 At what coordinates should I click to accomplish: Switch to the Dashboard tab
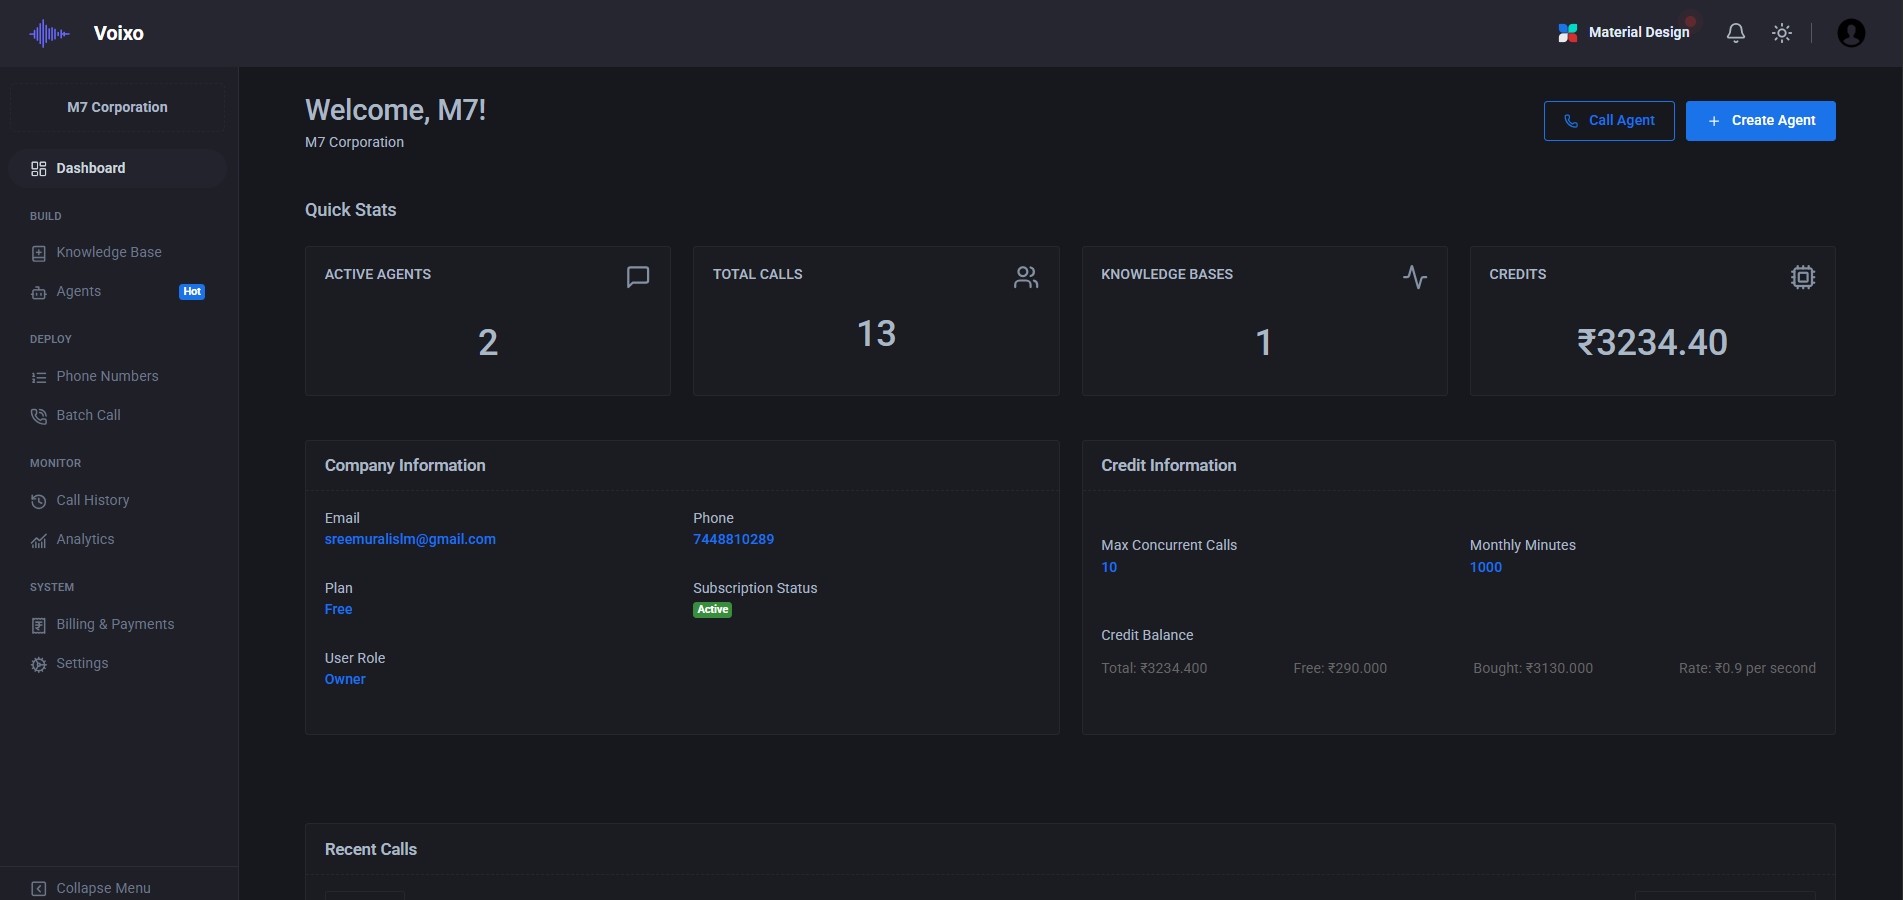pyautogui.click(x=91, y=168)
